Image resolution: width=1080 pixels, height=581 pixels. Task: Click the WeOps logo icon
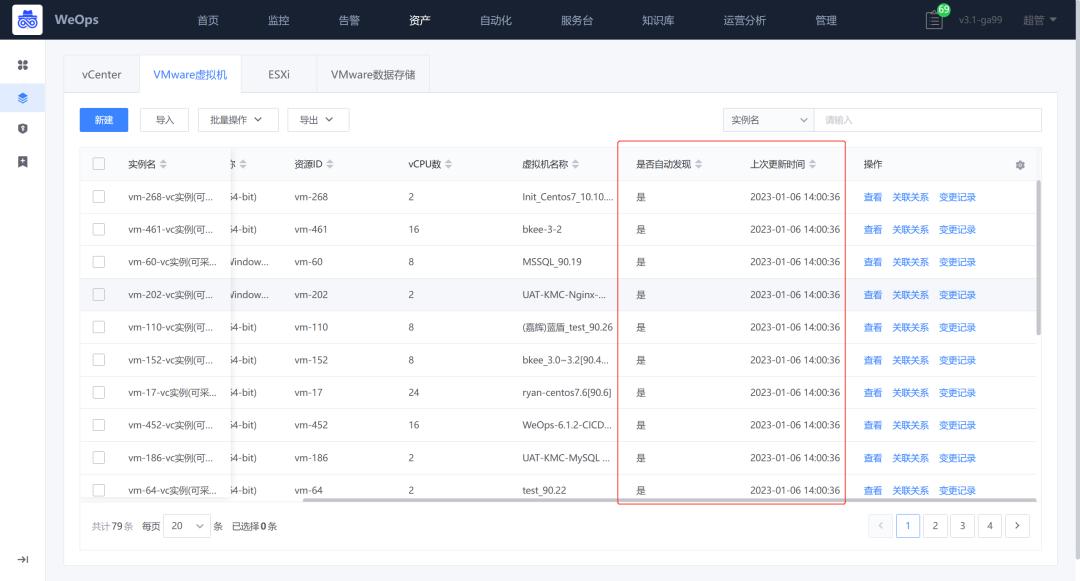point(27,20)
